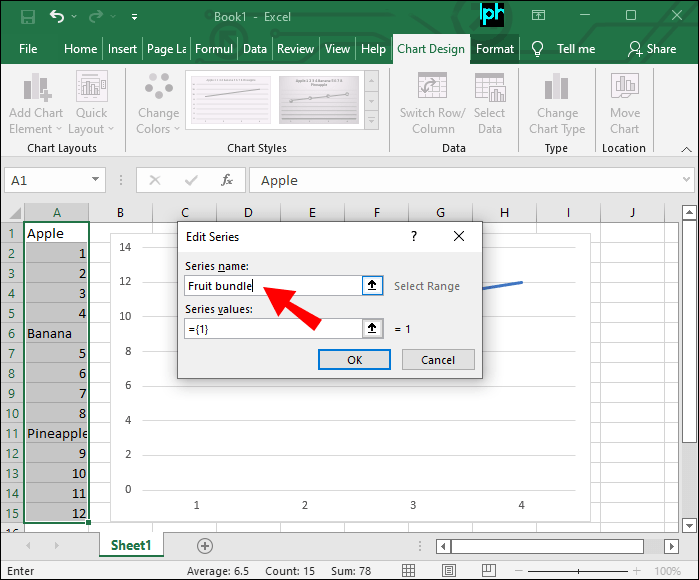Click the Tell me lightbulb icon

coord(537,49)
